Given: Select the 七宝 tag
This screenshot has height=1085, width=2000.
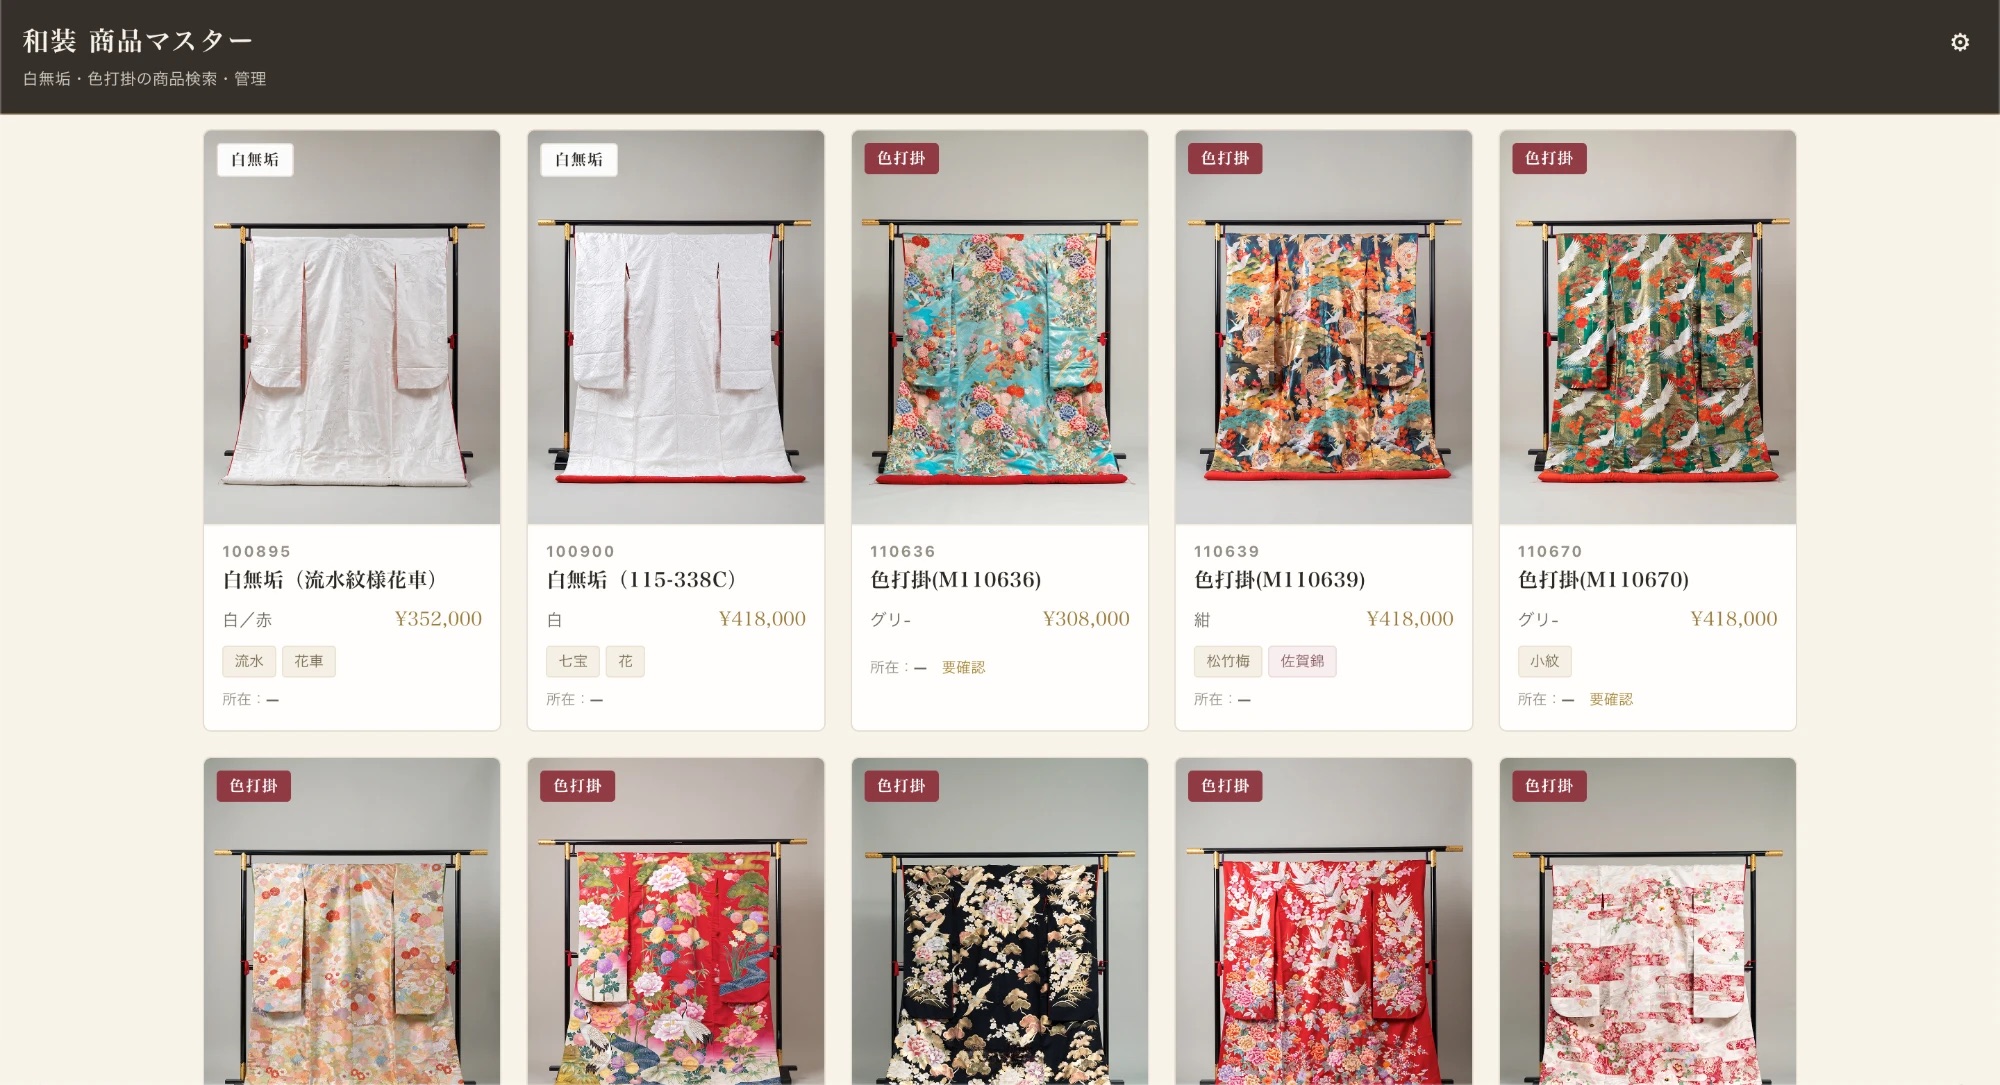Looking at the screenshot, I should 573,661.
